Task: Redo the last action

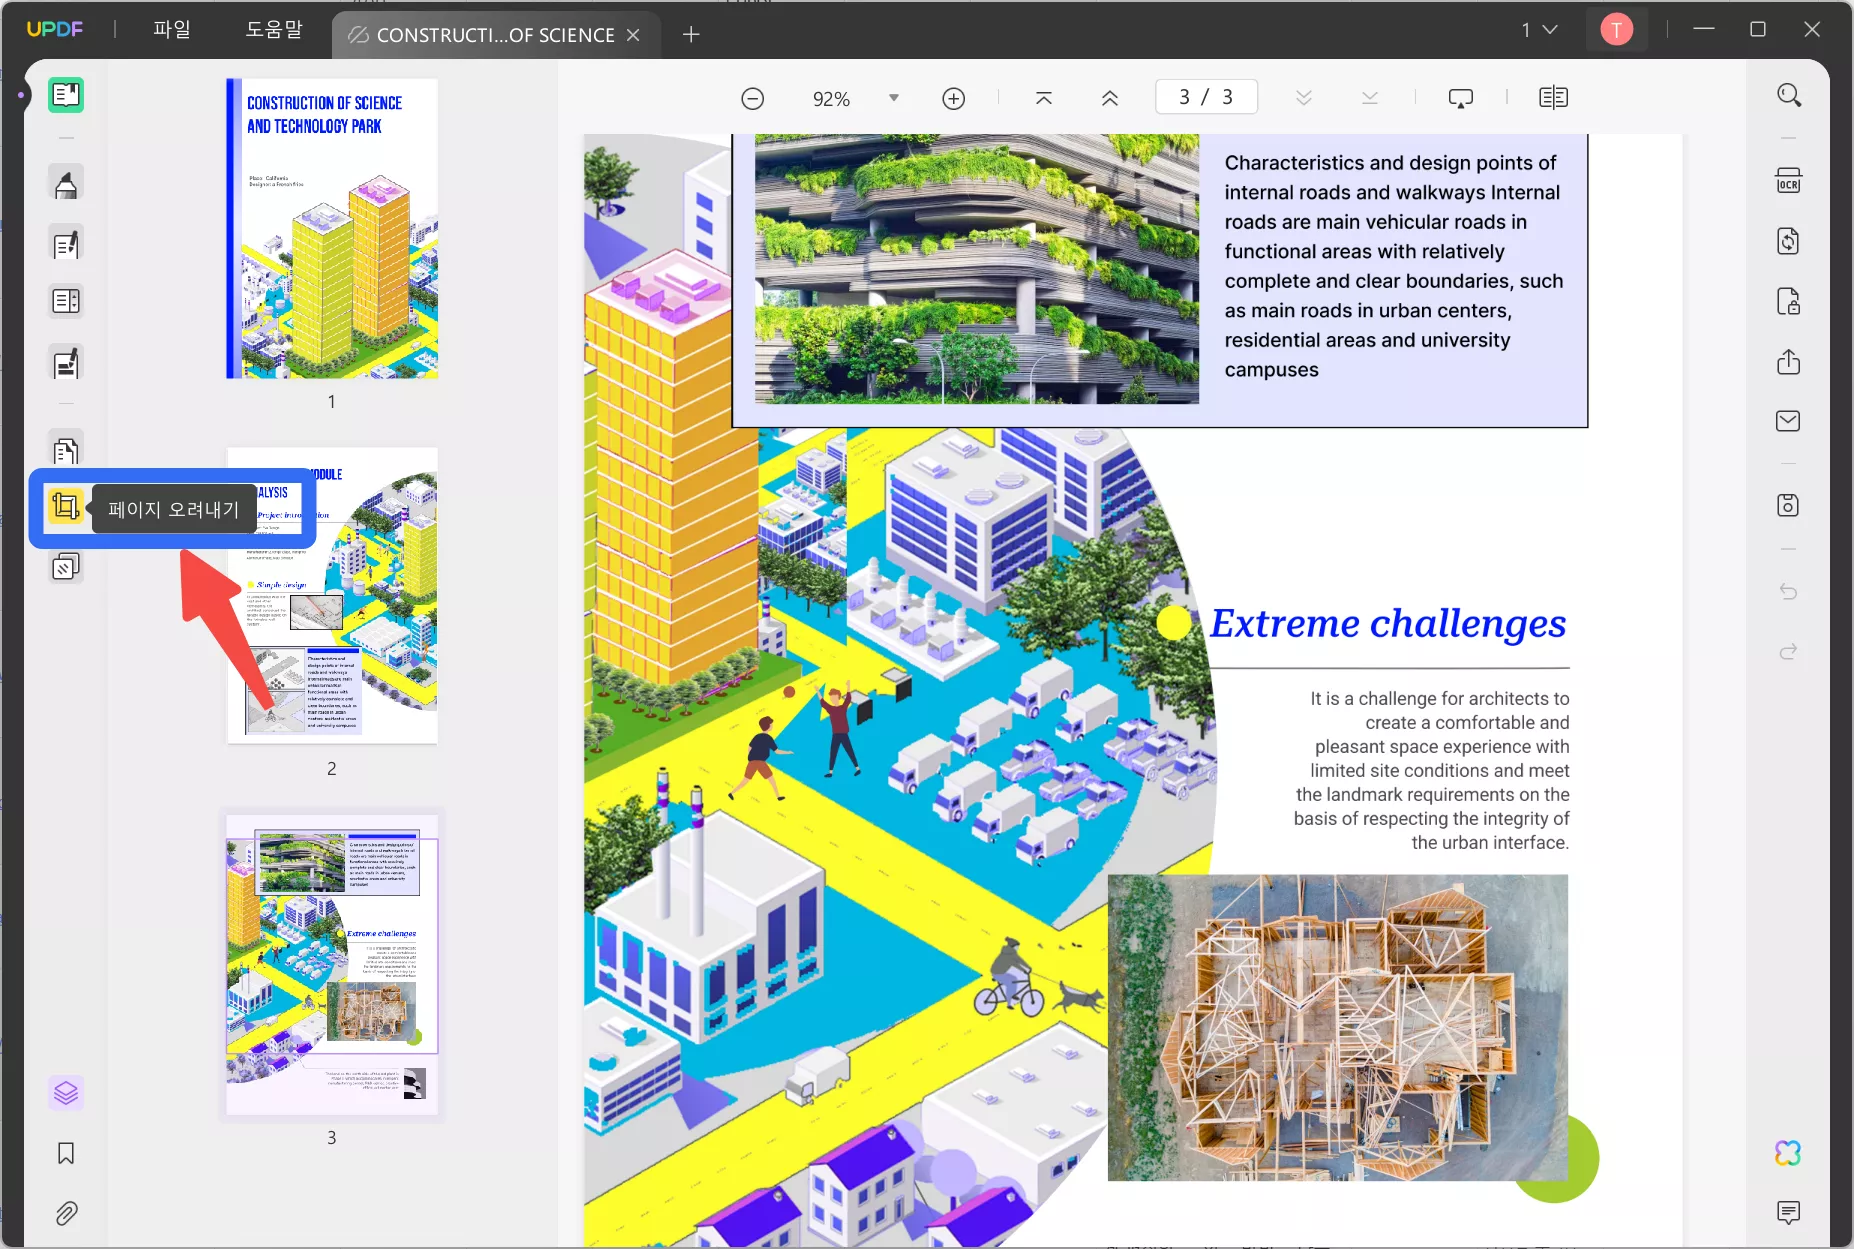Action: pos(1789,651)
